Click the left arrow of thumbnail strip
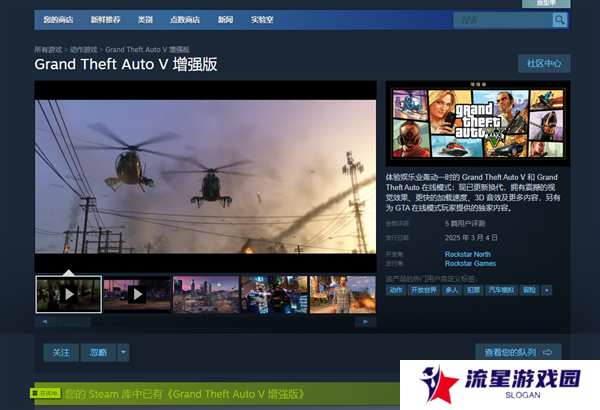Viewport: 600px width, 410px height. [45, 322]
